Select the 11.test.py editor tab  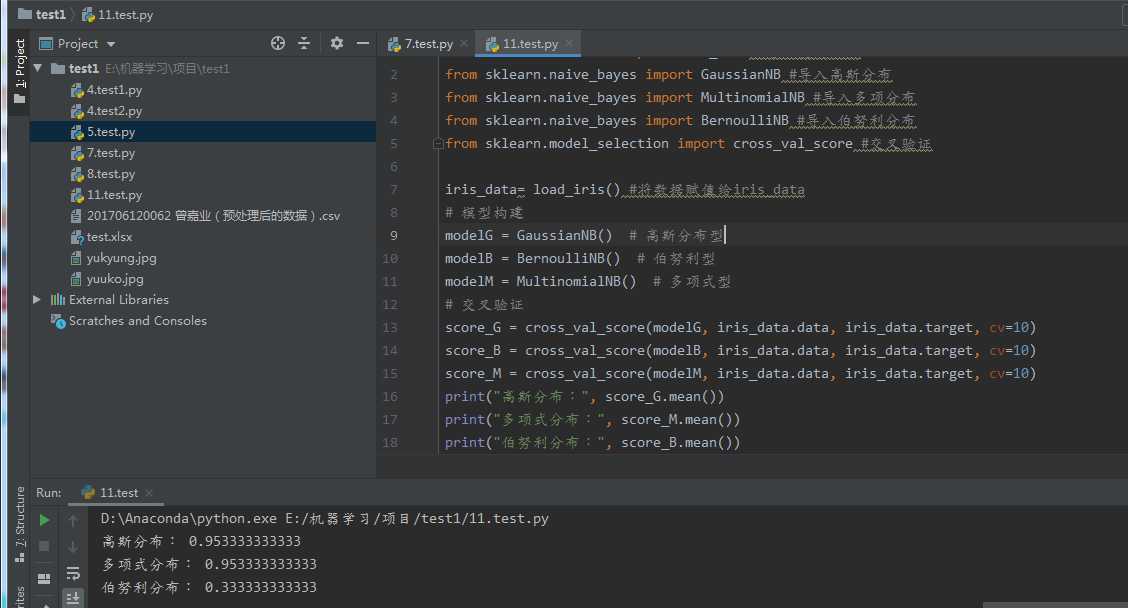pos(523,44)
